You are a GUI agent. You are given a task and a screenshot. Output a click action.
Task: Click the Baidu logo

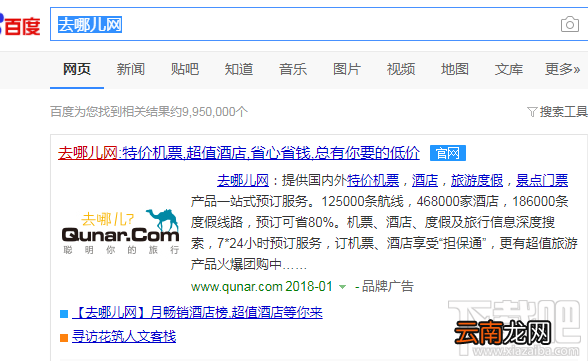click(x=20, y=25)
